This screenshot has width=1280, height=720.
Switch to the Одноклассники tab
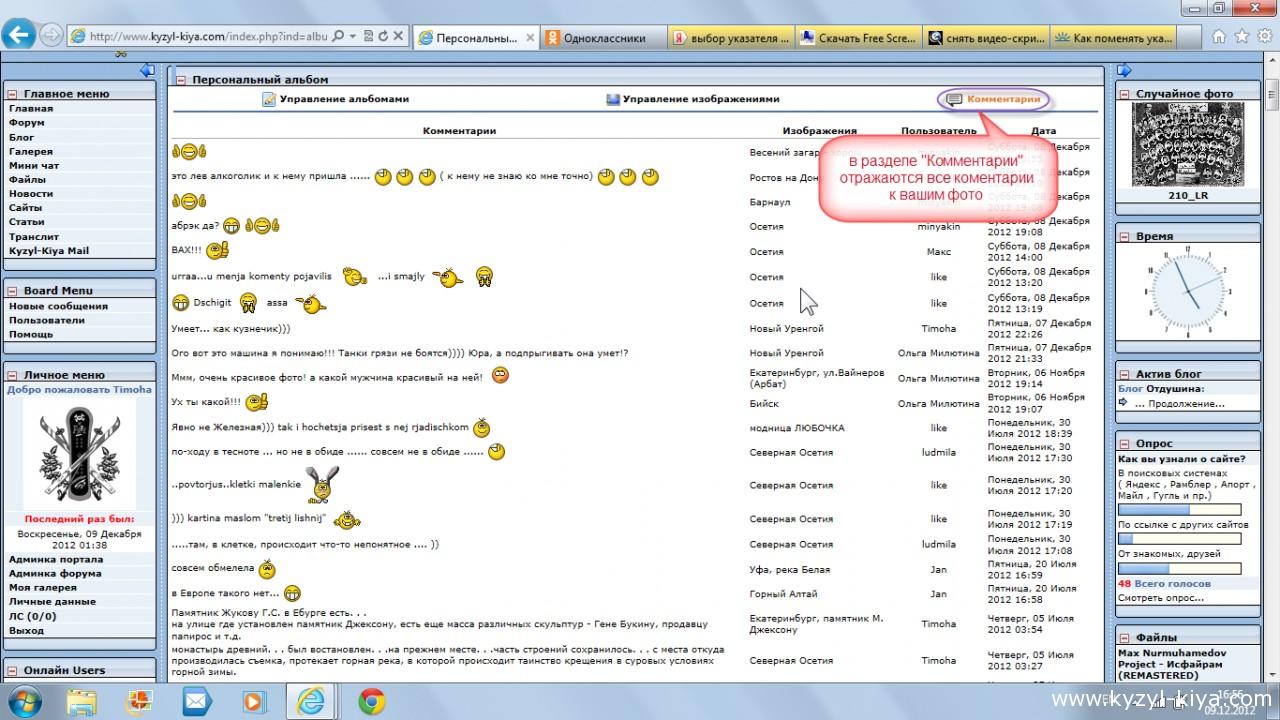coord(602,38)
